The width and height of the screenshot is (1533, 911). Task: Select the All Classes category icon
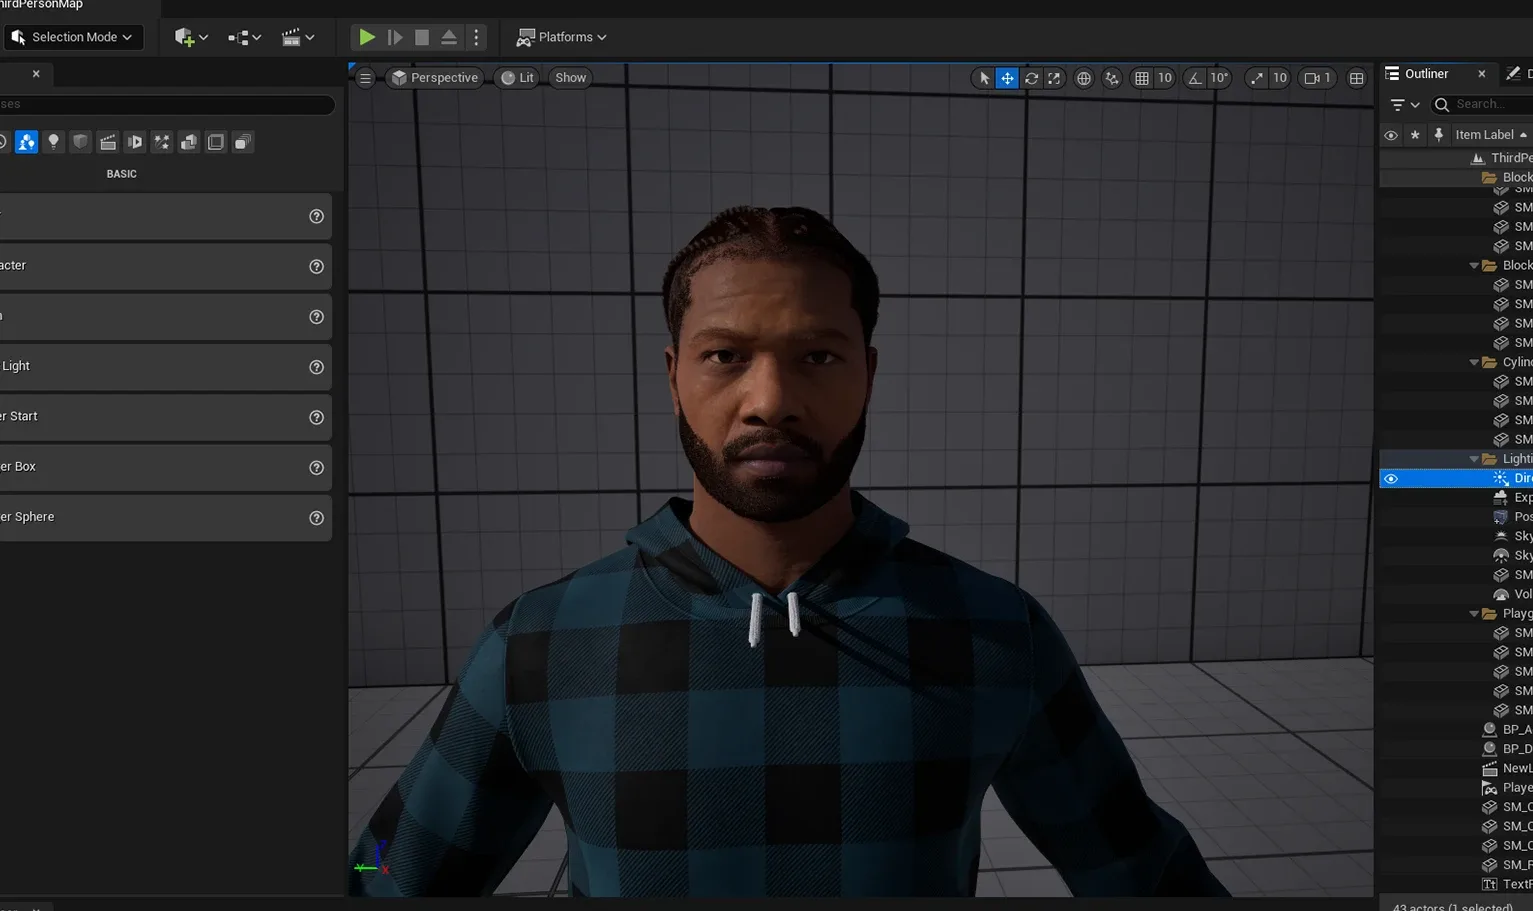coord(243,142)
